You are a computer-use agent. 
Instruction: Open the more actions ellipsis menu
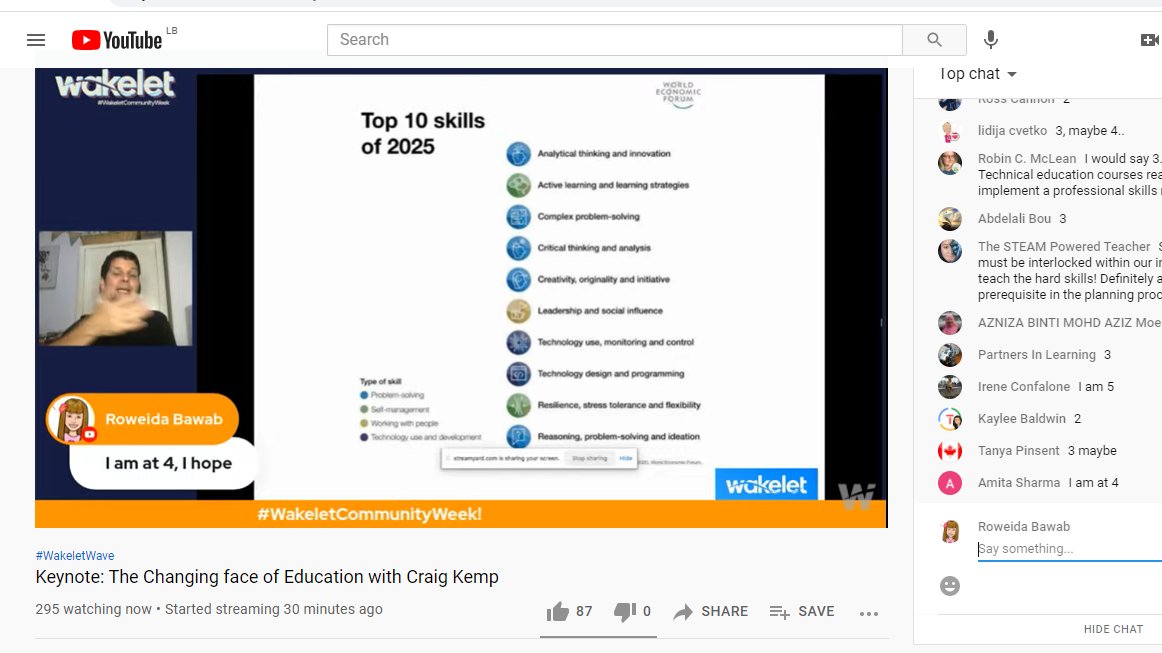coord(869,613)
